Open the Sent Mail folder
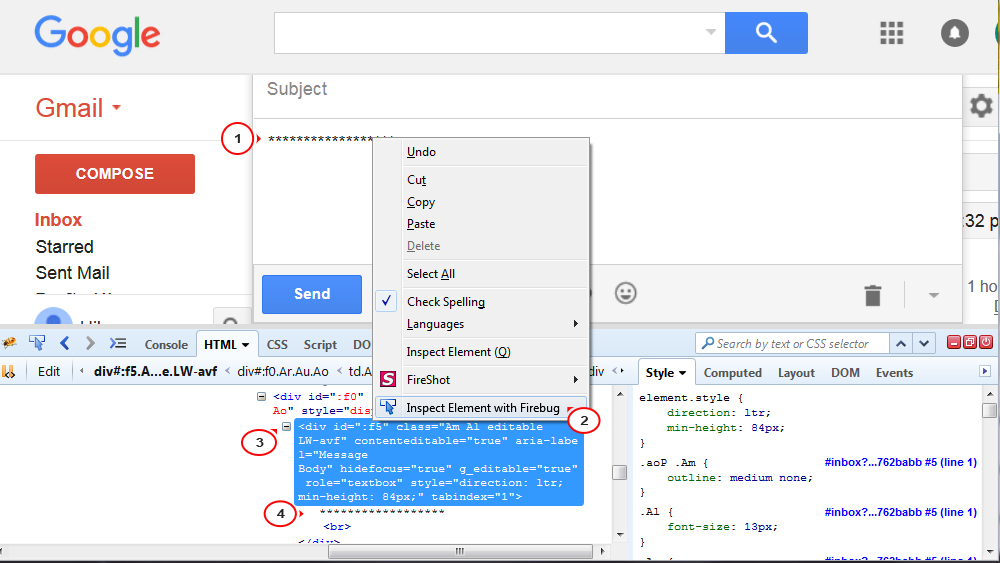The image size is (1000, 563). (x=72, y=273)
